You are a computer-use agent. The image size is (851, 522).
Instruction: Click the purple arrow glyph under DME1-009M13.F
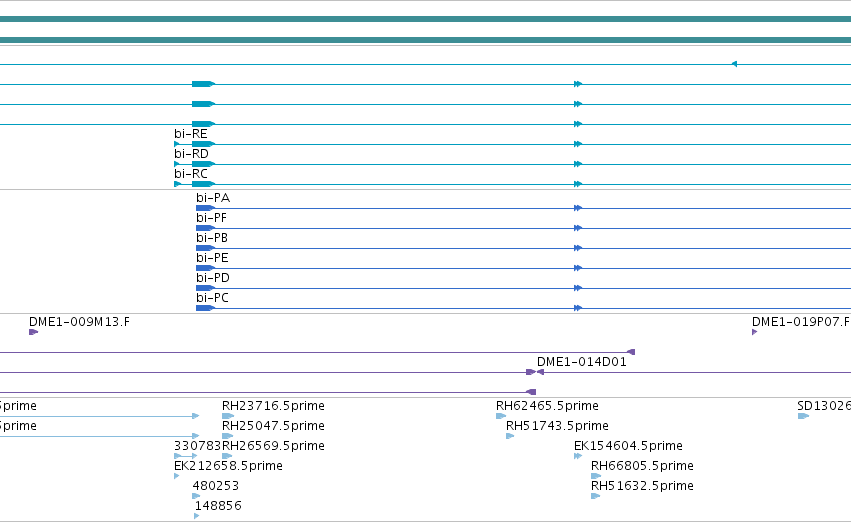(x=33, y=332)
